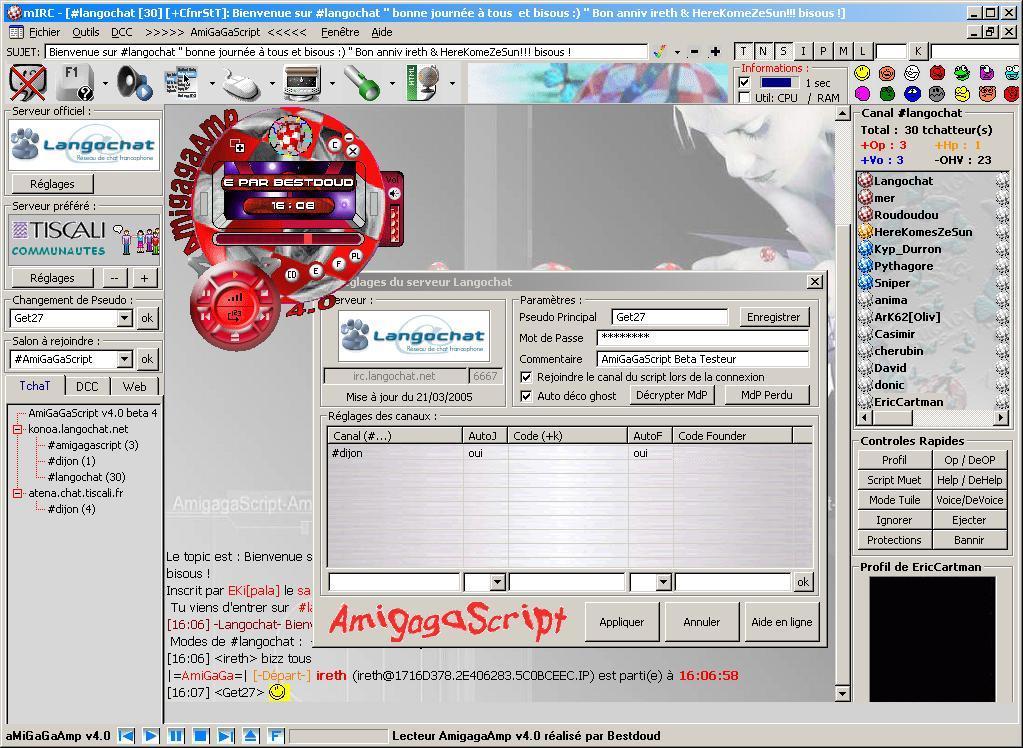The width and height of the screenshot is (1023, 748).
Task: Click the C button on AmigagaAmp player
Action: (334, 145)
